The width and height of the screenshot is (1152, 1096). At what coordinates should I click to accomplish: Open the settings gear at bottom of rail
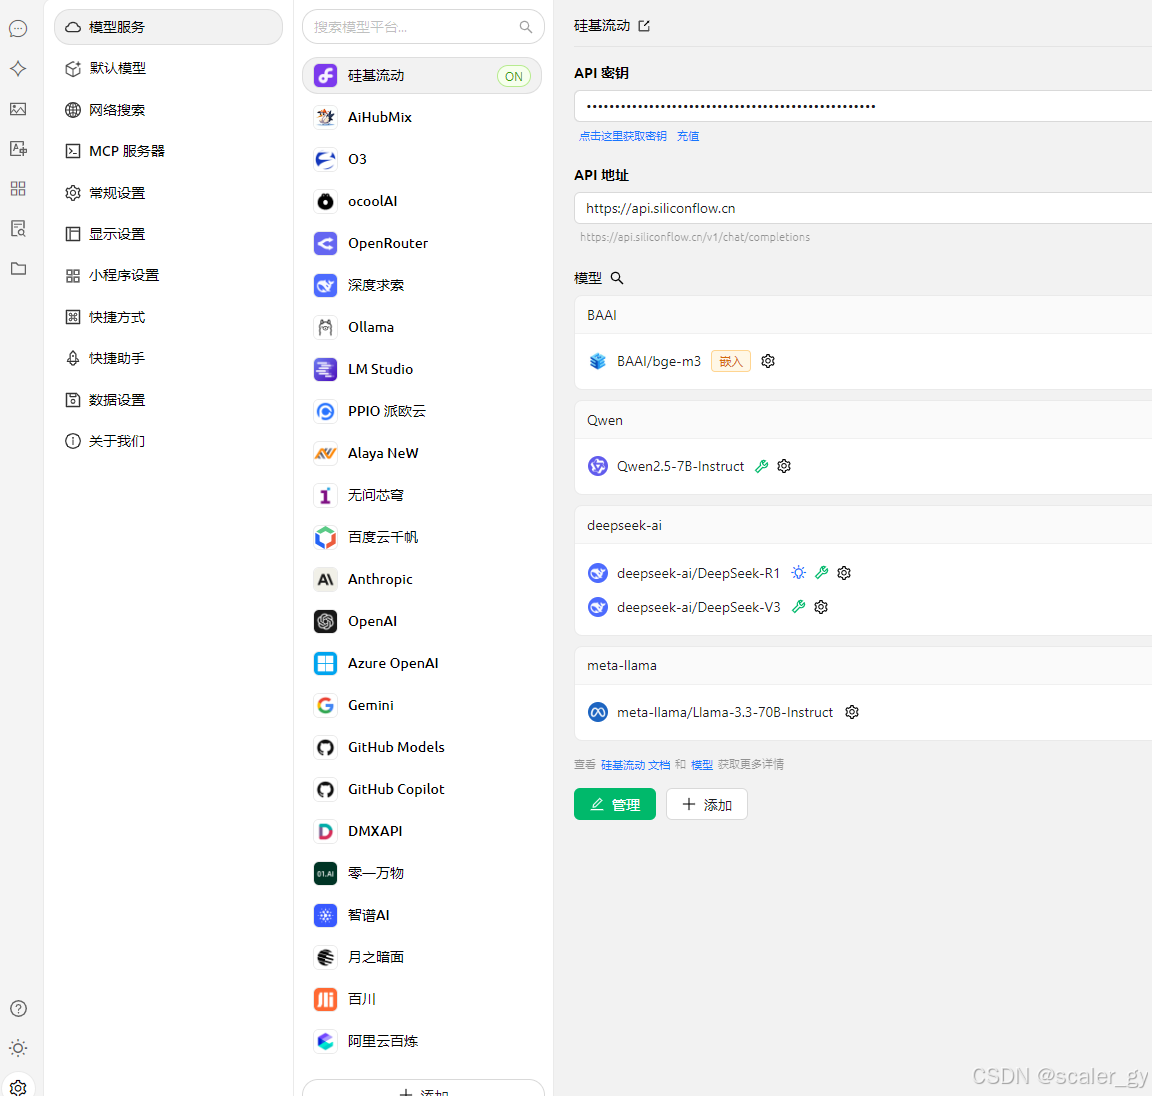click(x=18, y=1087)
